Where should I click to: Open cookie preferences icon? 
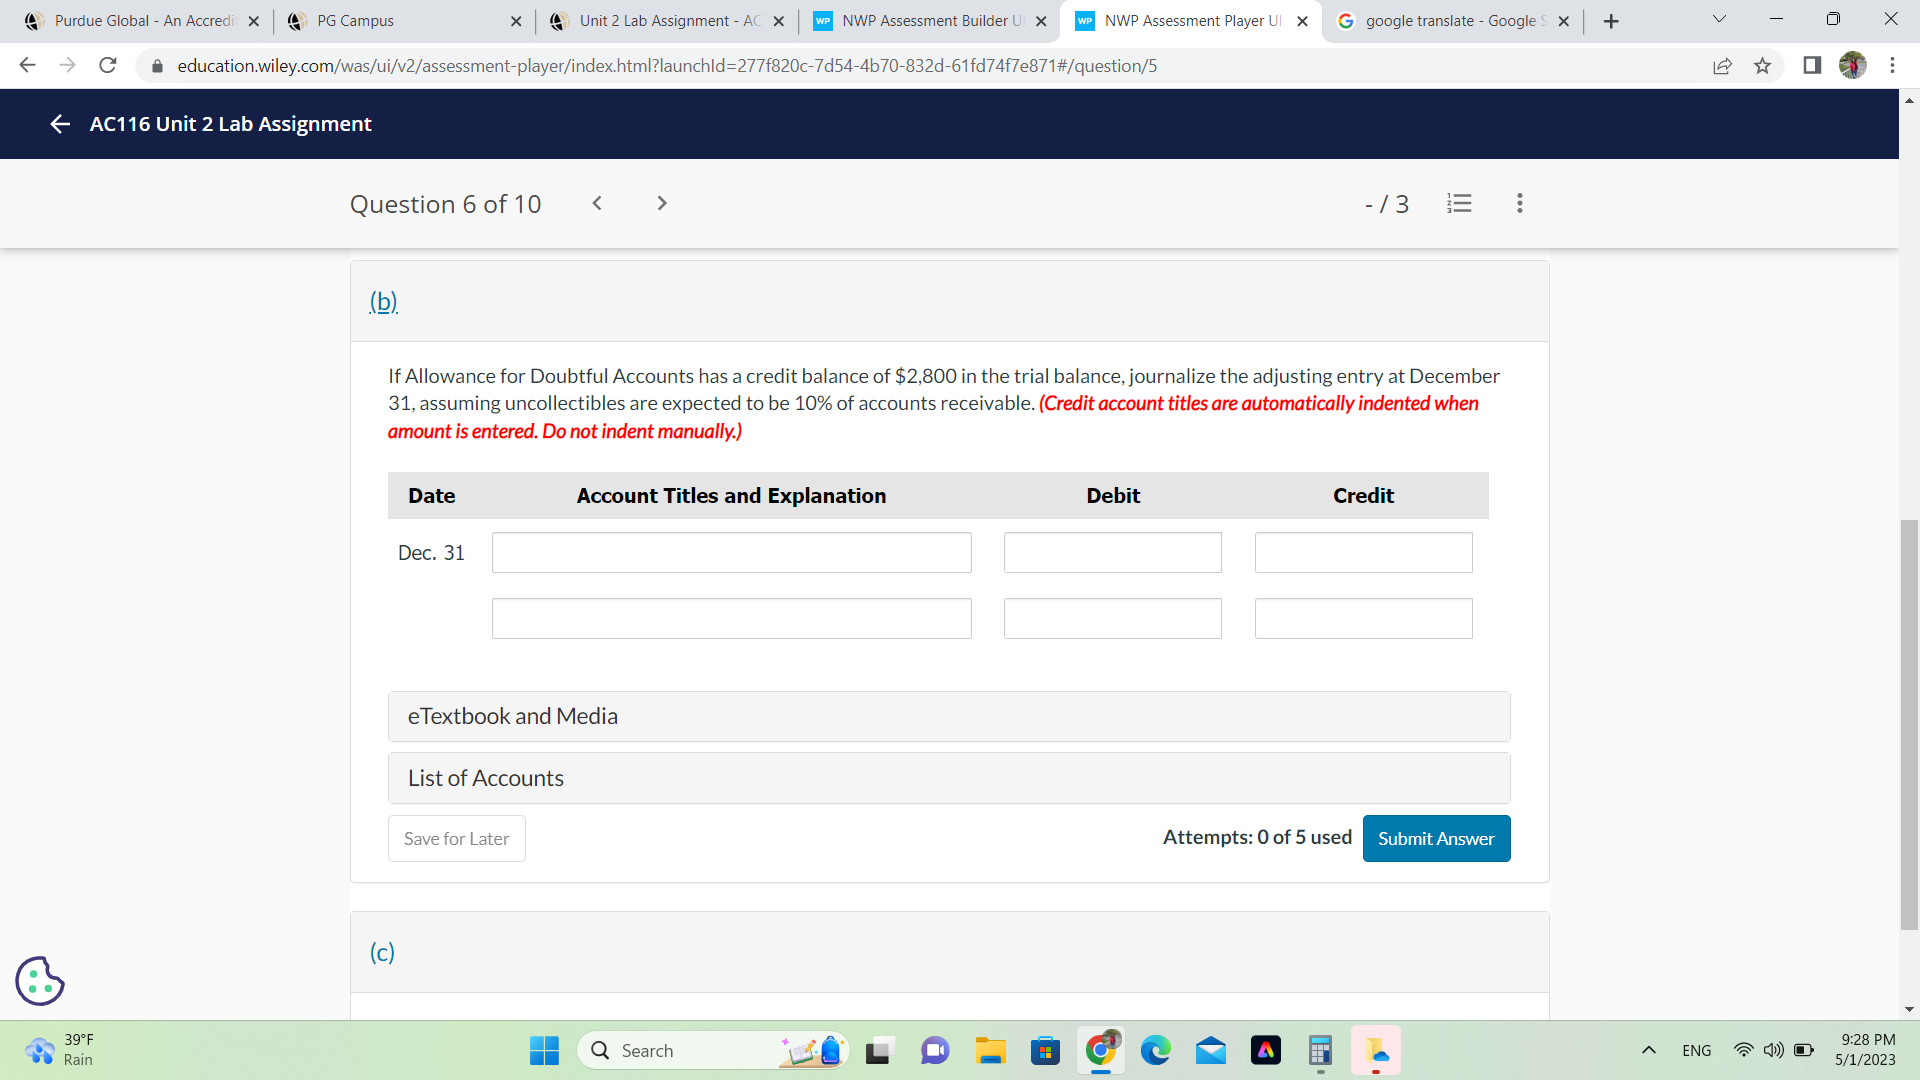click(40, 980)
